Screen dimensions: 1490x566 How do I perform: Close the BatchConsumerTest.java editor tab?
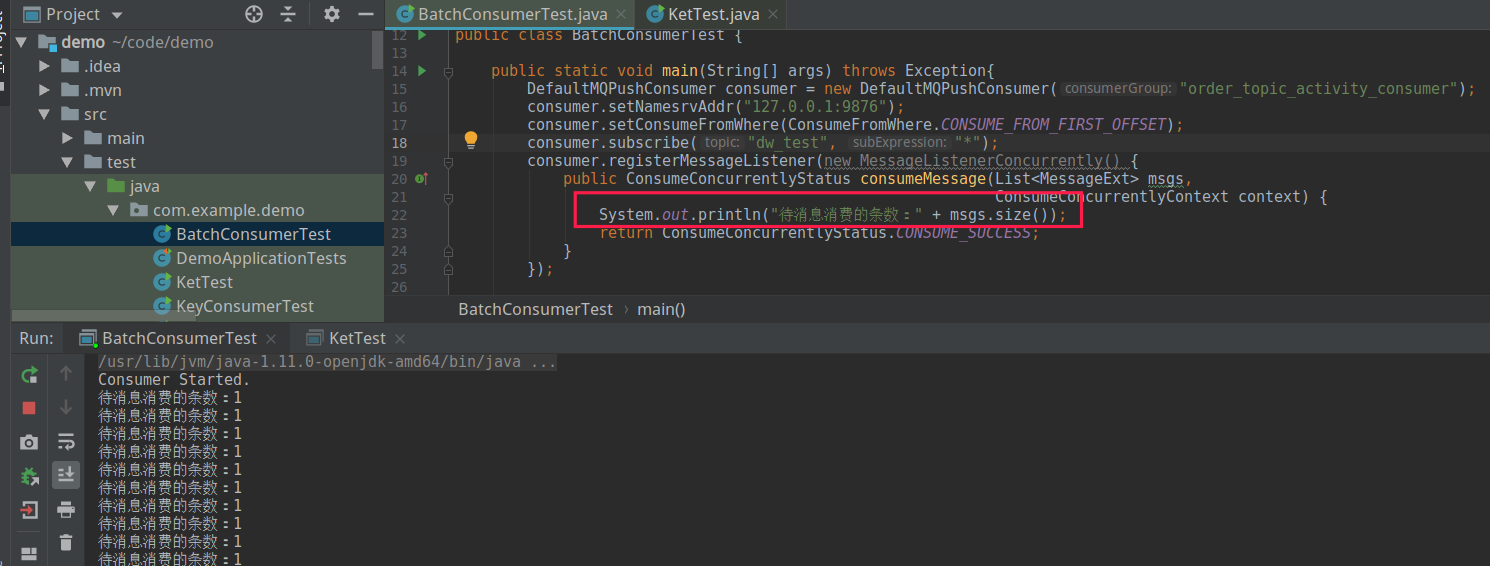pos(621,14)
